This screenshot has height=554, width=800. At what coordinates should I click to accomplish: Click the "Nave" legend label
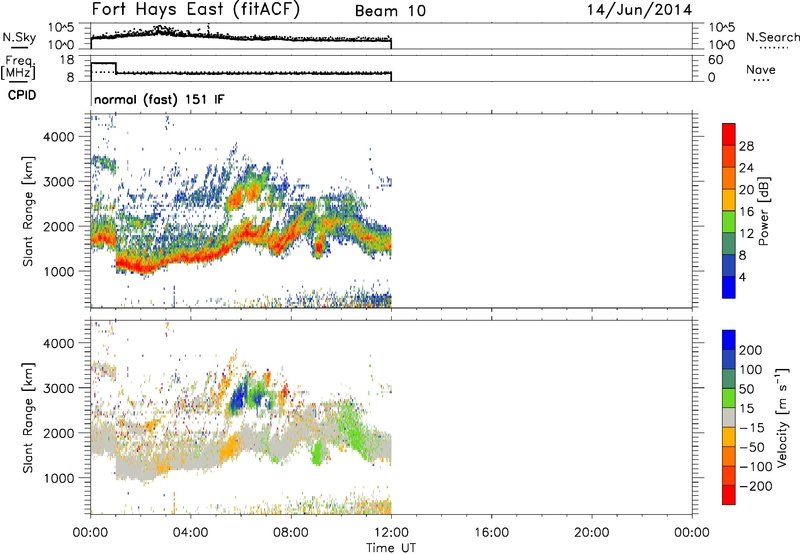coord(761,69)
